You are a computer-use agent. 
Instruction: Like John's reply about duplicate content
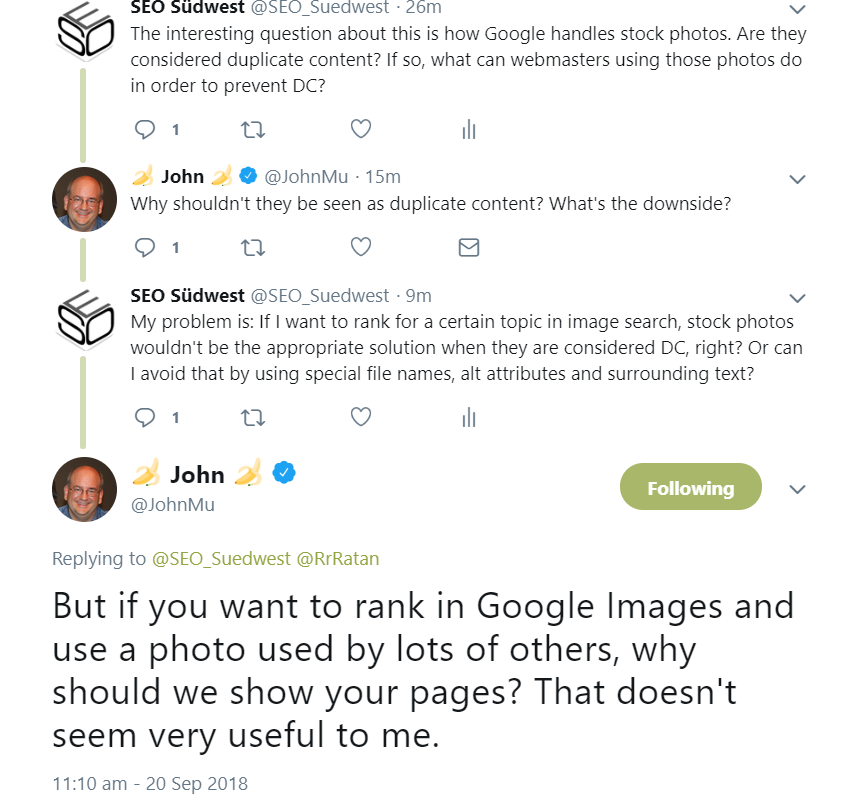coord(360,247)
